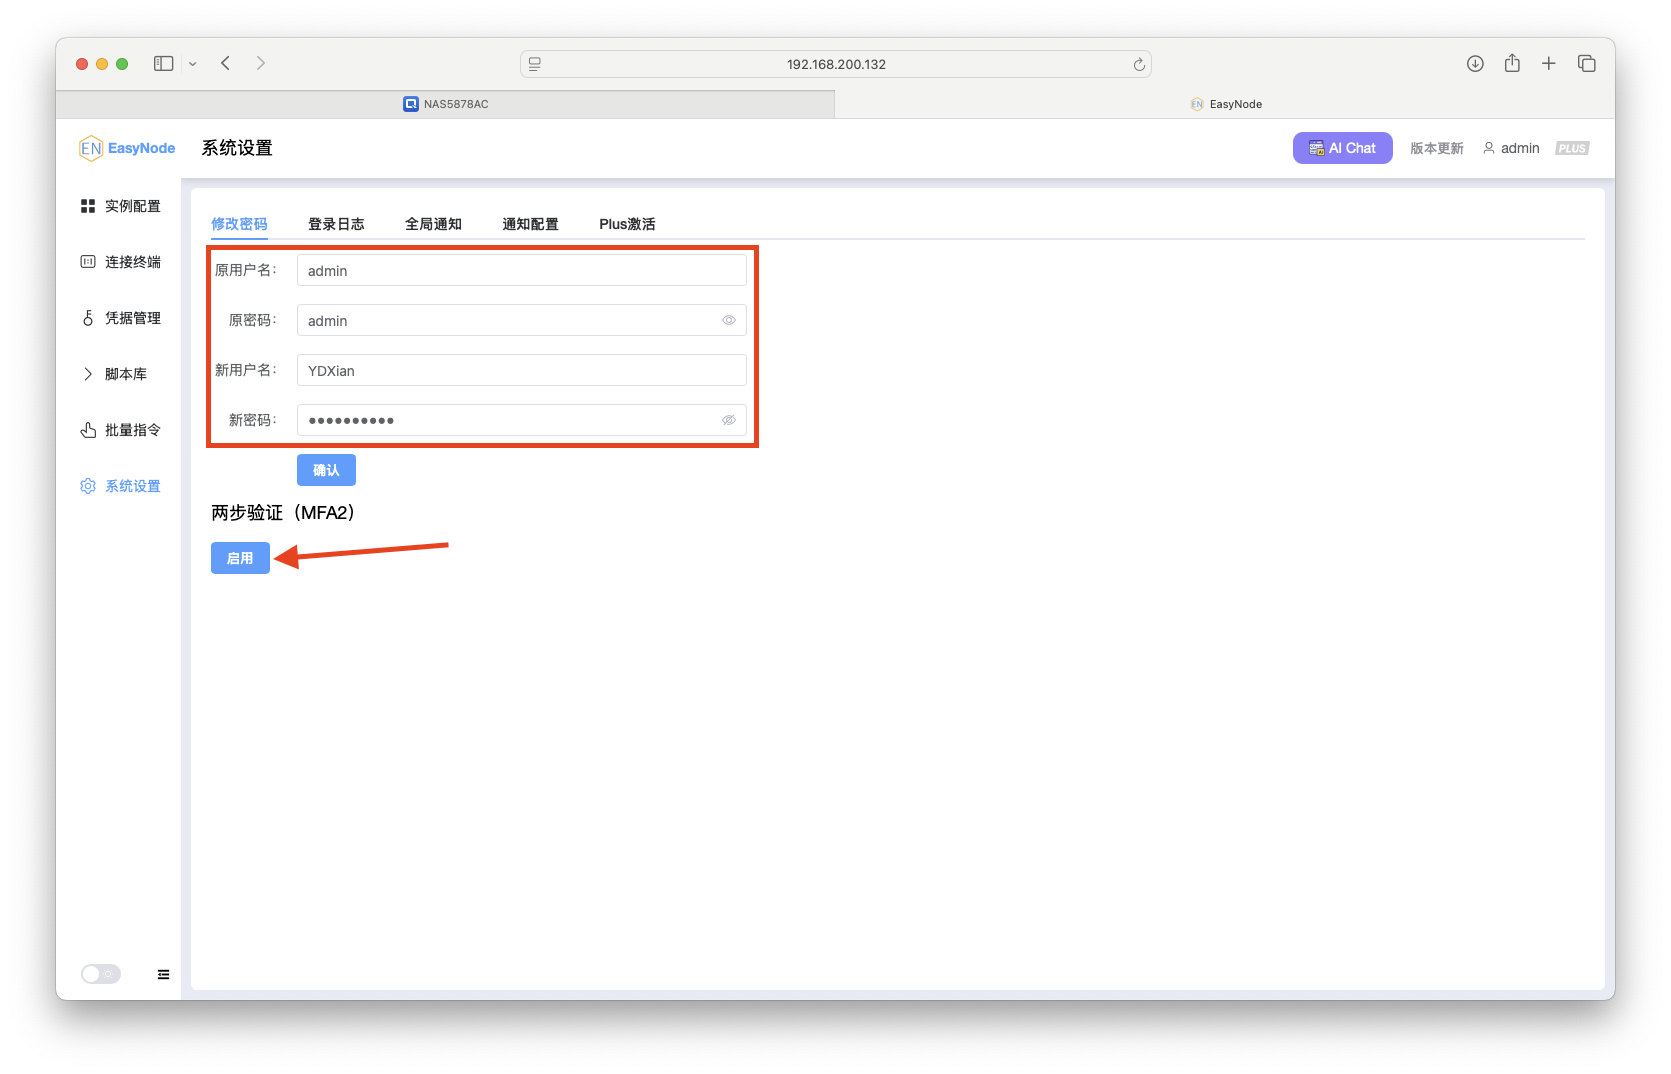Switch to the 登录日志 tab
The image size is (1671, 1074).
(x=336, y=224)
